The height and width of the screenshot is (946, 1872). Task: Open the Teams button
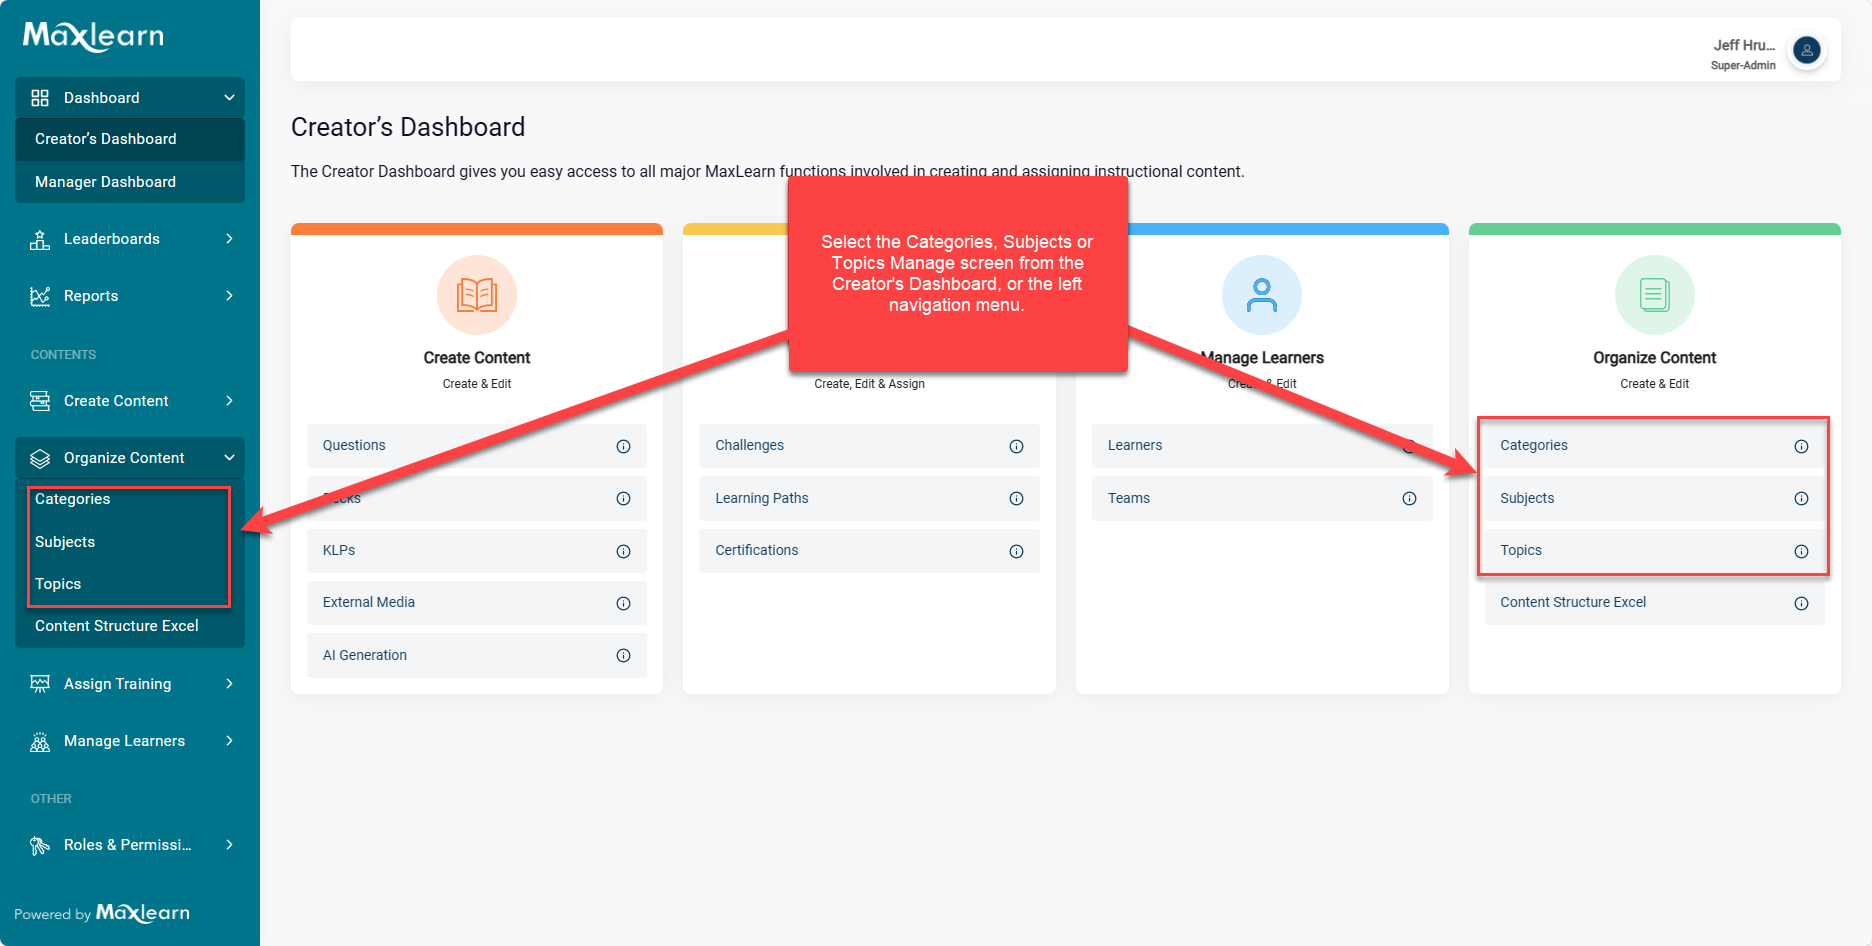(x=1262, y=498)
